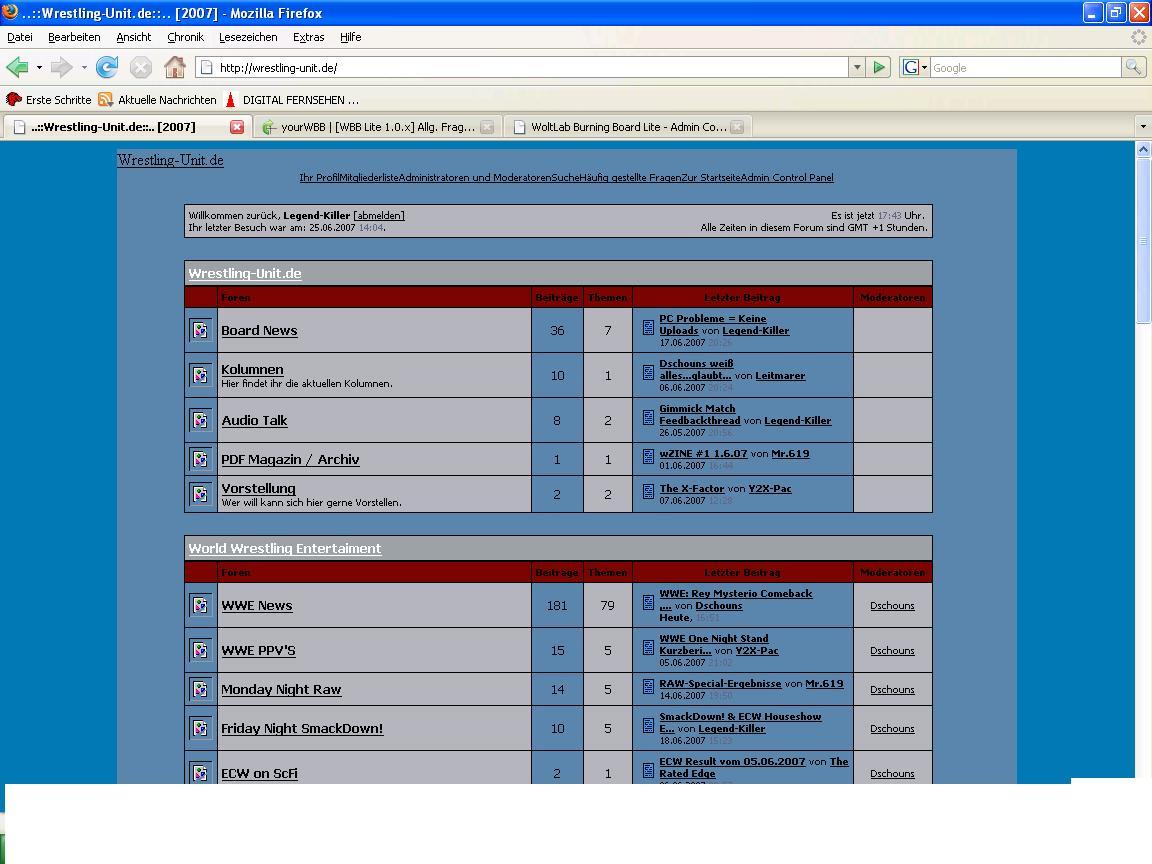Open the Ansicht menu
This screenshot has width=1152, height=864.
point(134,37)
